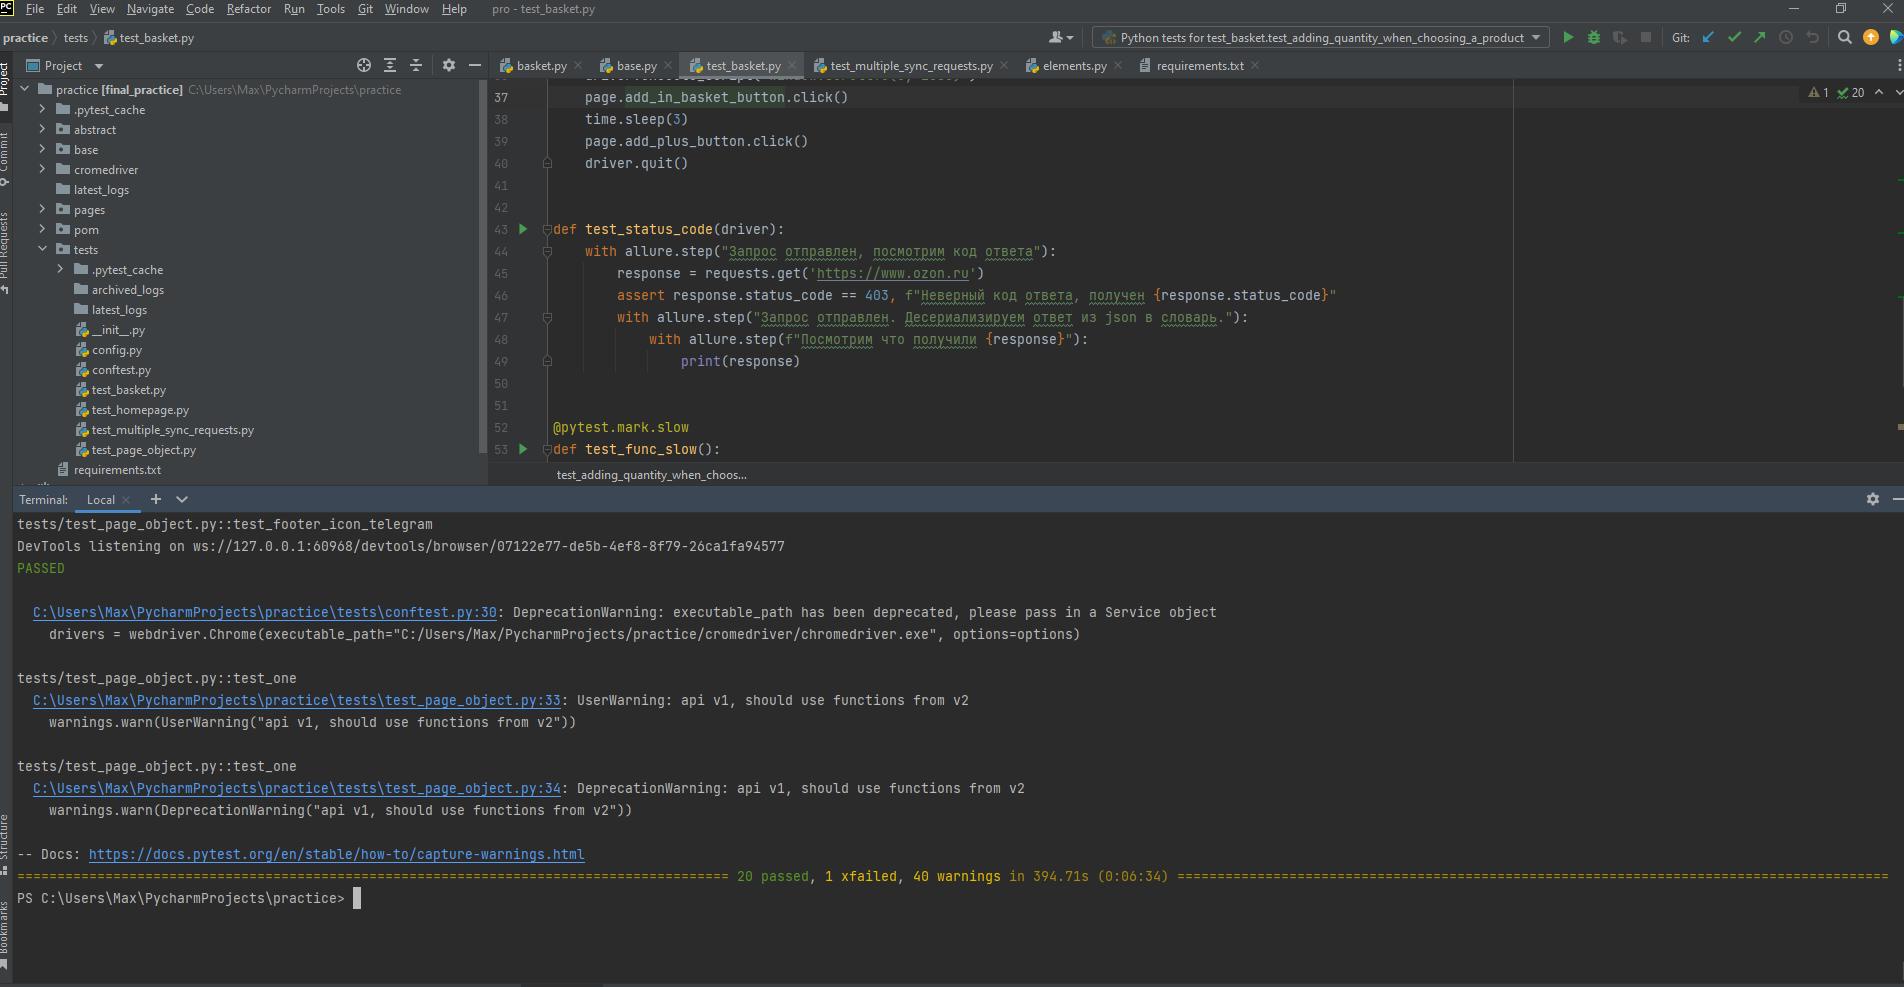Close the base.py editor tab
1904x987 pixels.
668,66
